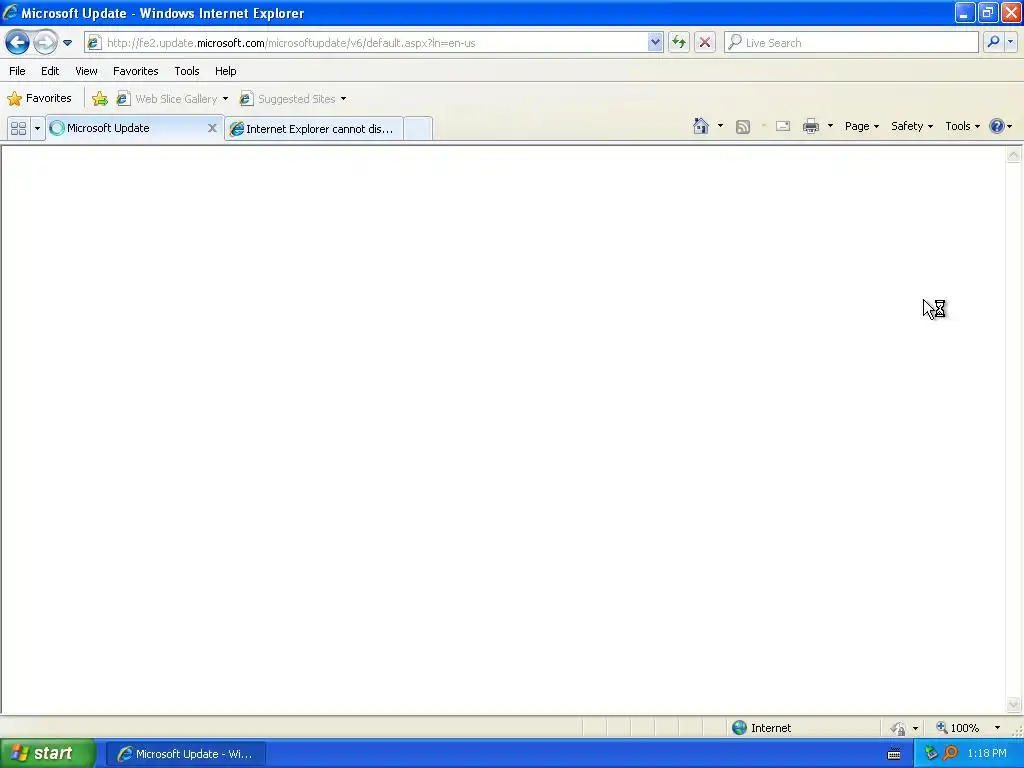
Task: Minimize the Internet Explorer window
Action: coord(965,12)
